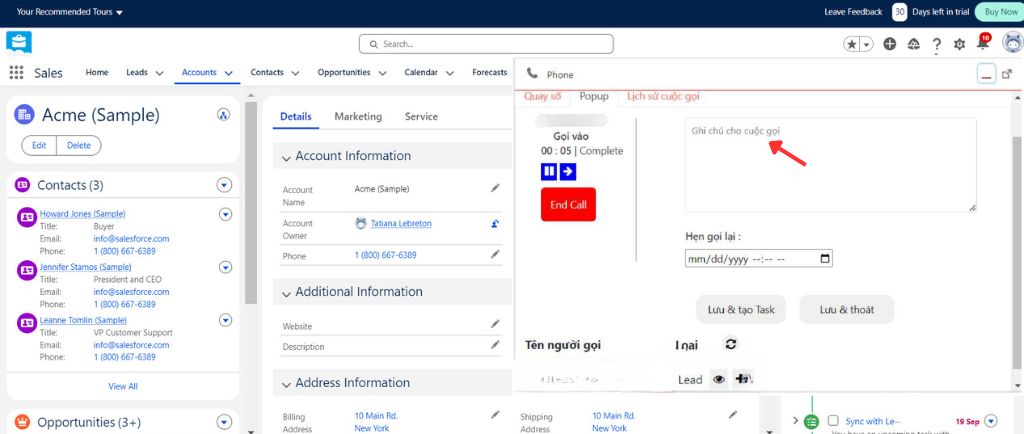Open row actions for Leanne Tomlin

click(x=225, y=320)
